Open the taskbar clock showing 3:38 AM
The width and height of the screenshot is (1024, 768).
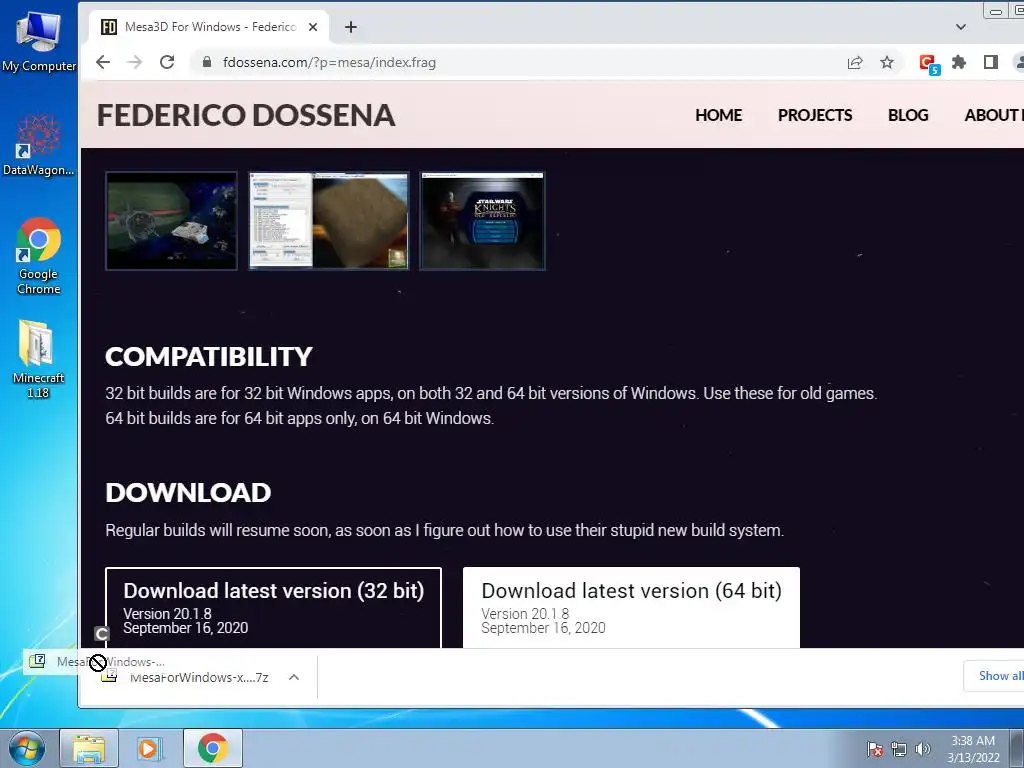[x=973, y=749]
